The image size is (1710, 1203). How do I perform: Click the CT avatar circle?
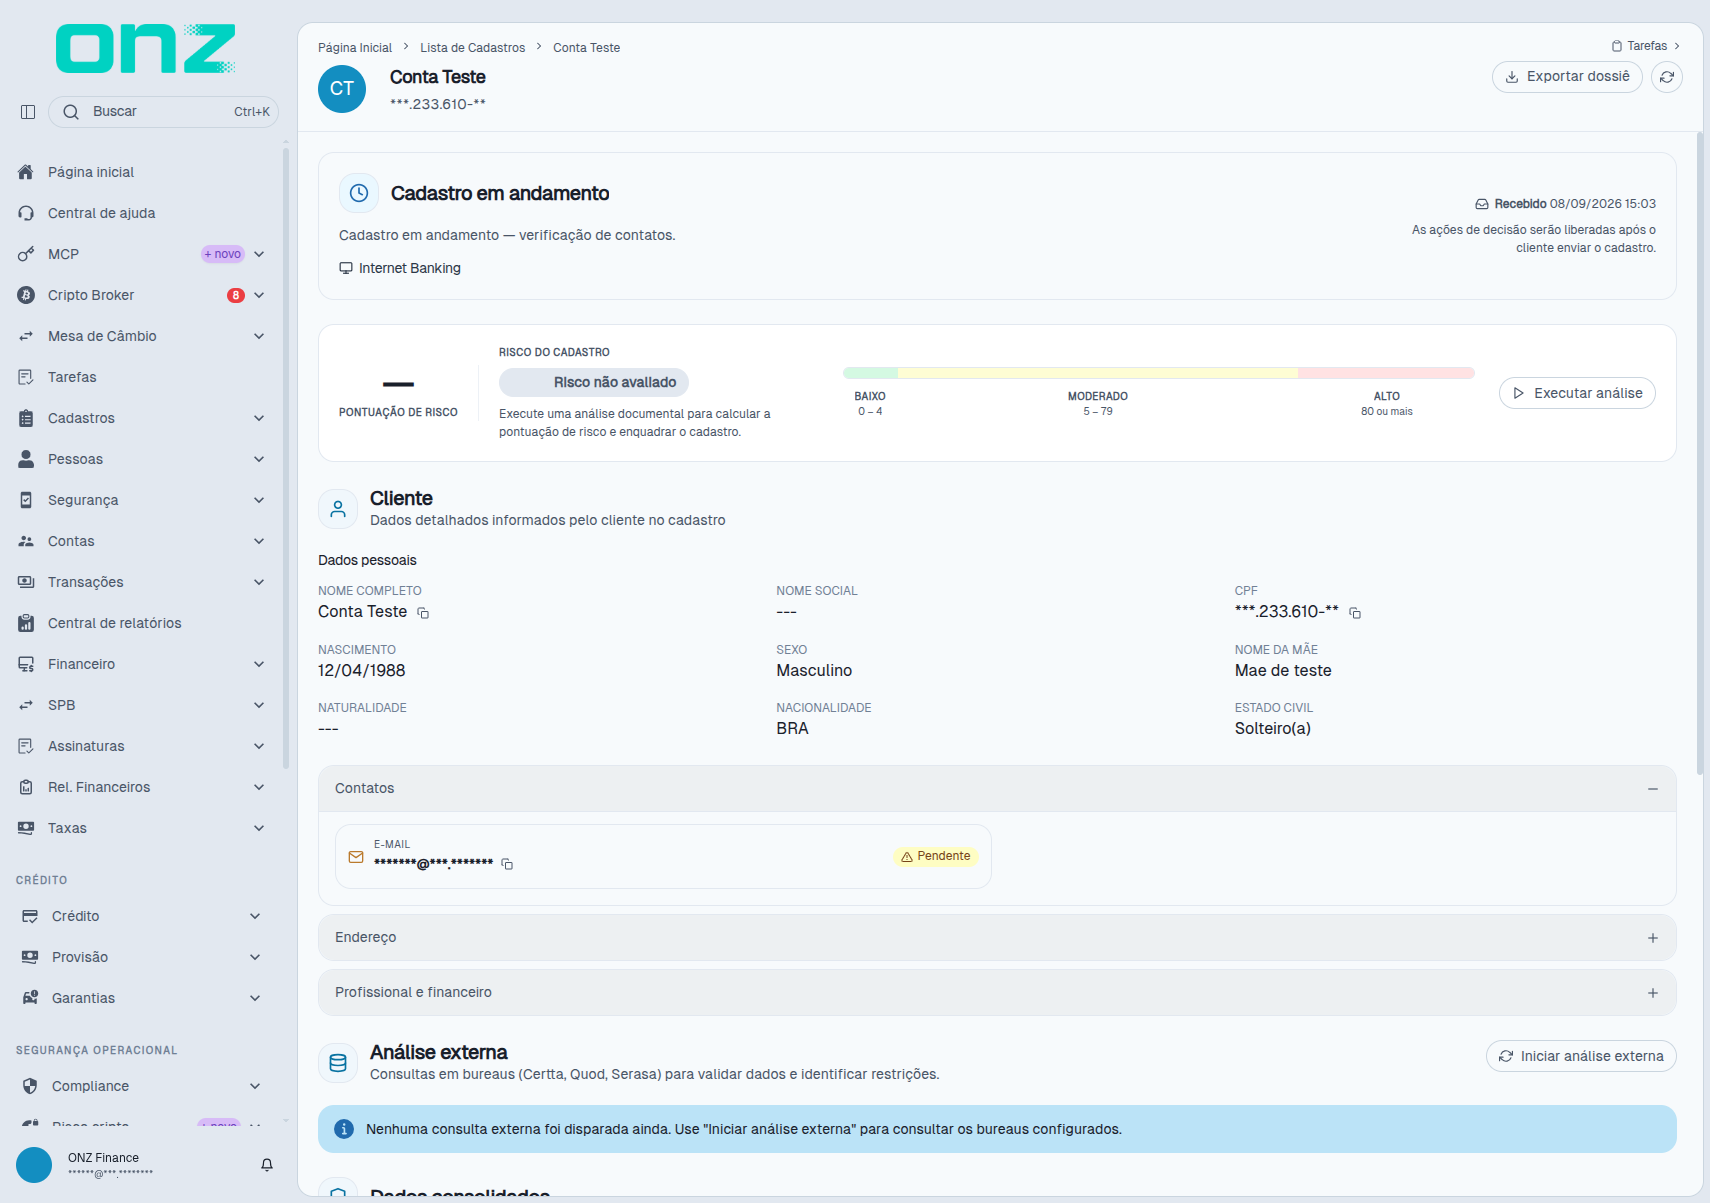tap(342, 89)
